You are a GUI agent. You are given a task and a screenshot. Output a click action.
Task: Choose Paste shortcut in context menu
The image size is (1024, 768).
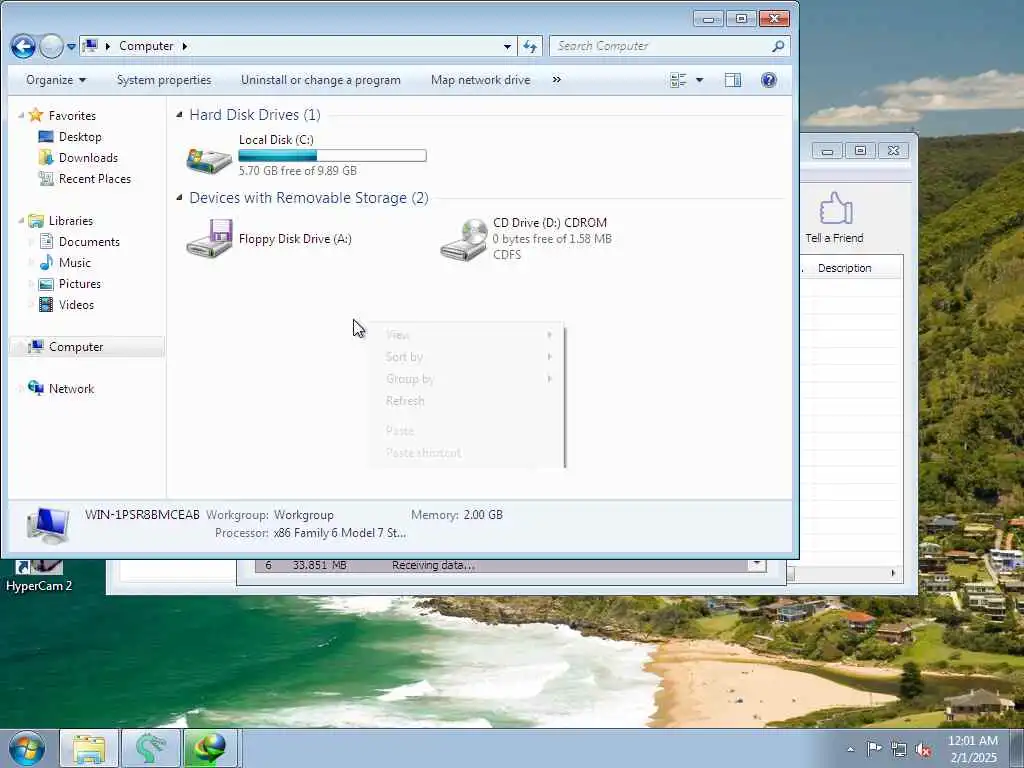tap(468, 453)
